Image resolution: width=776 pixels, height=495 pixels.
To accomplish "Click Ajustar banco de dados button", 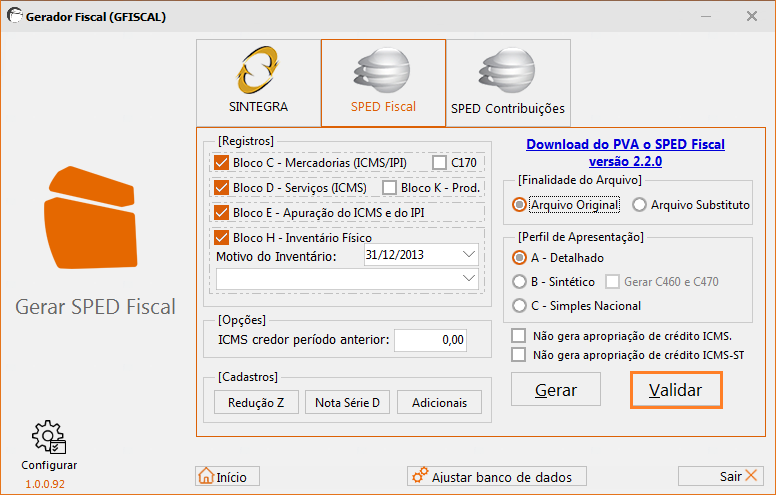I will point(497,476).
